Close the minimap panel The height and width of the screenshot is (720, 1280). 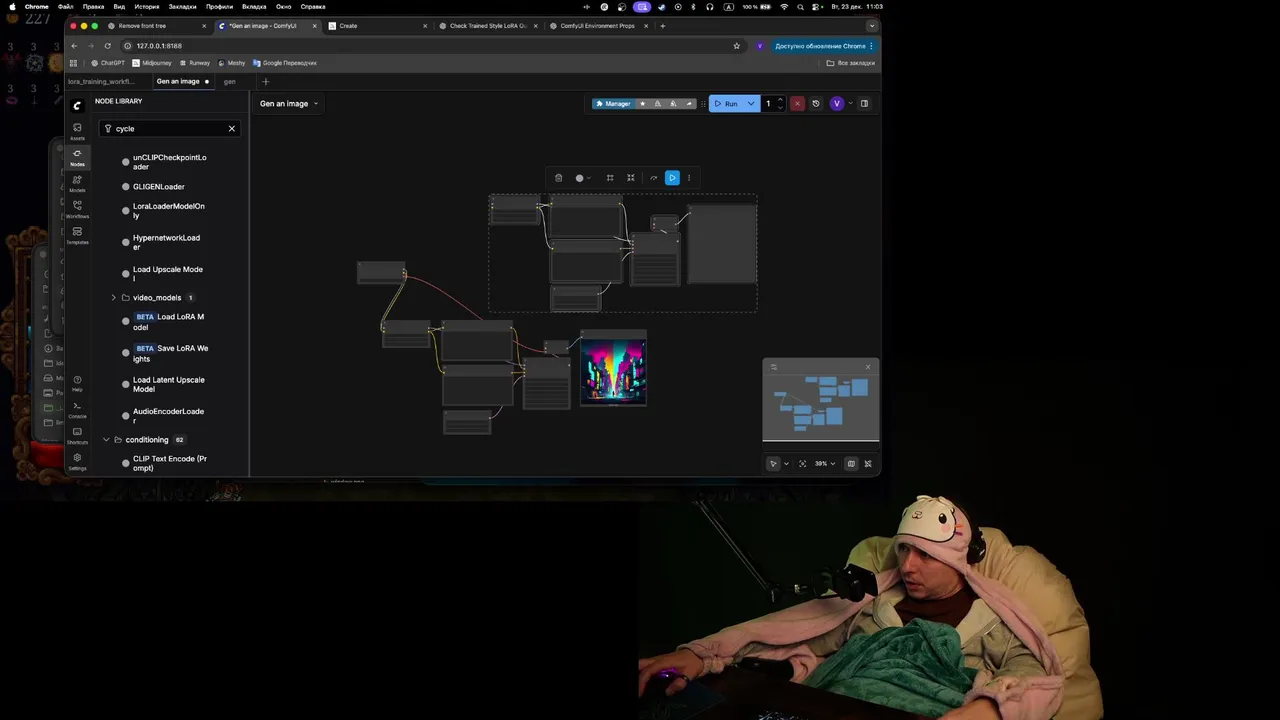pos(868,367)
